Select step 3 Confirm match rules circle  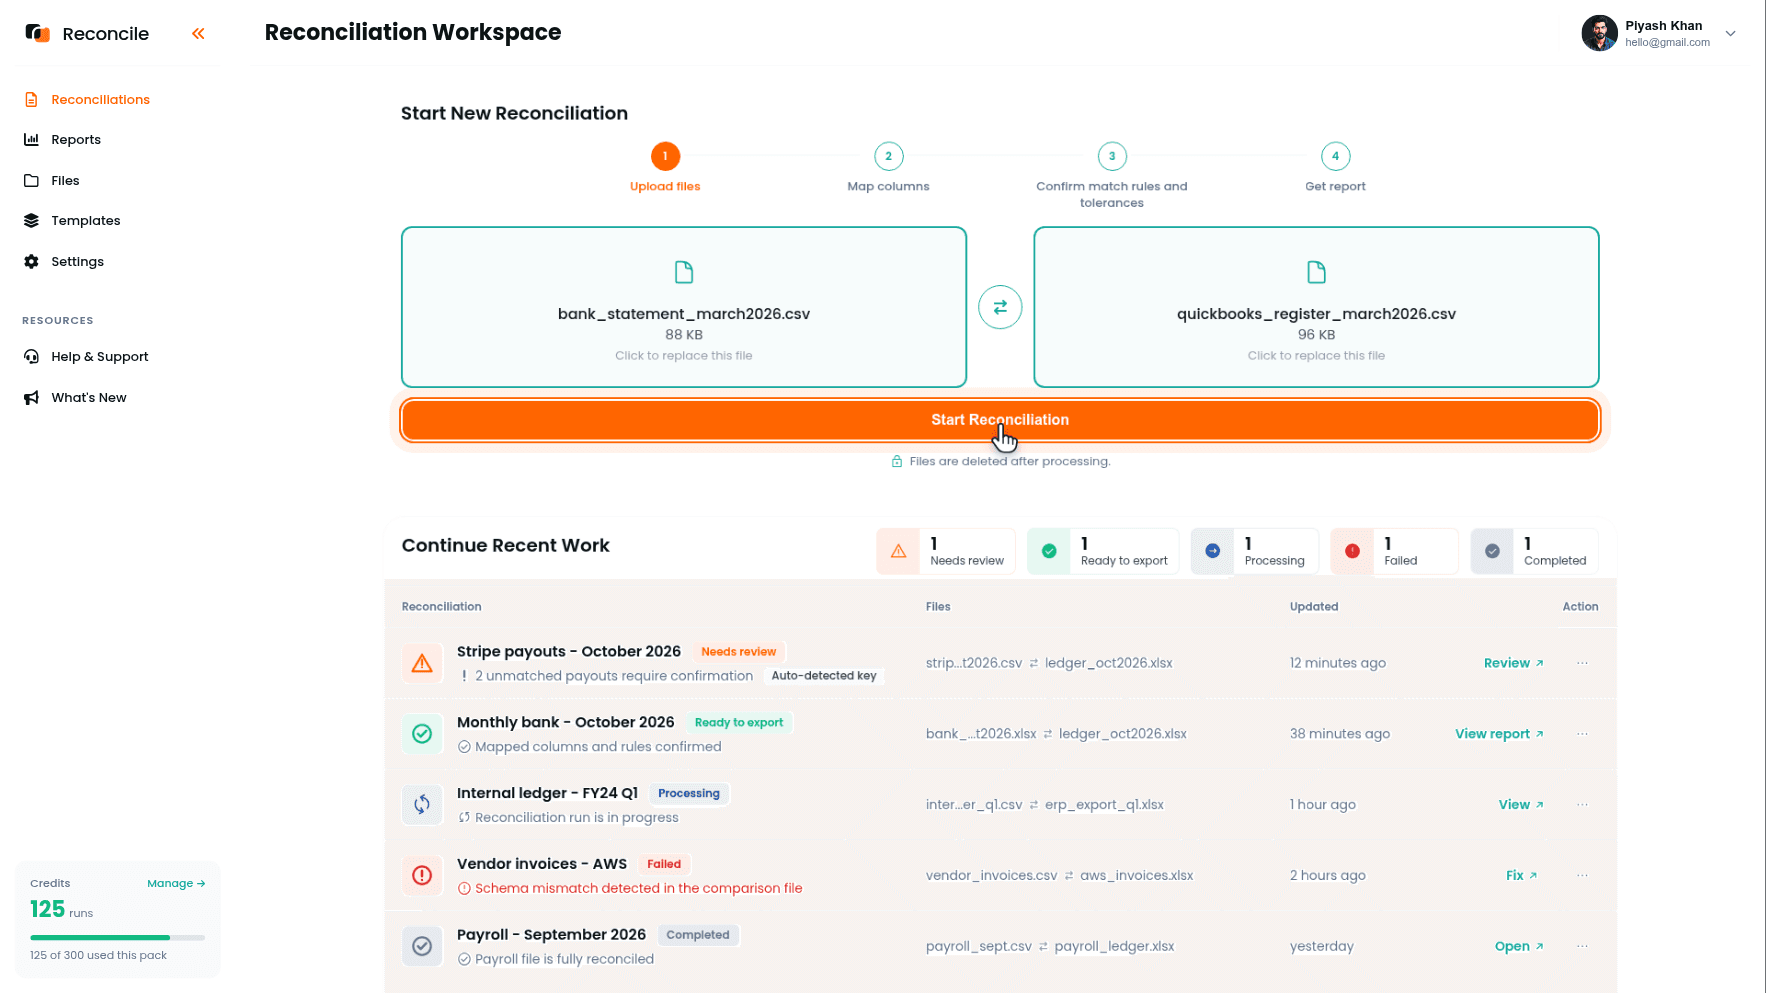[x=1112, y=156]
